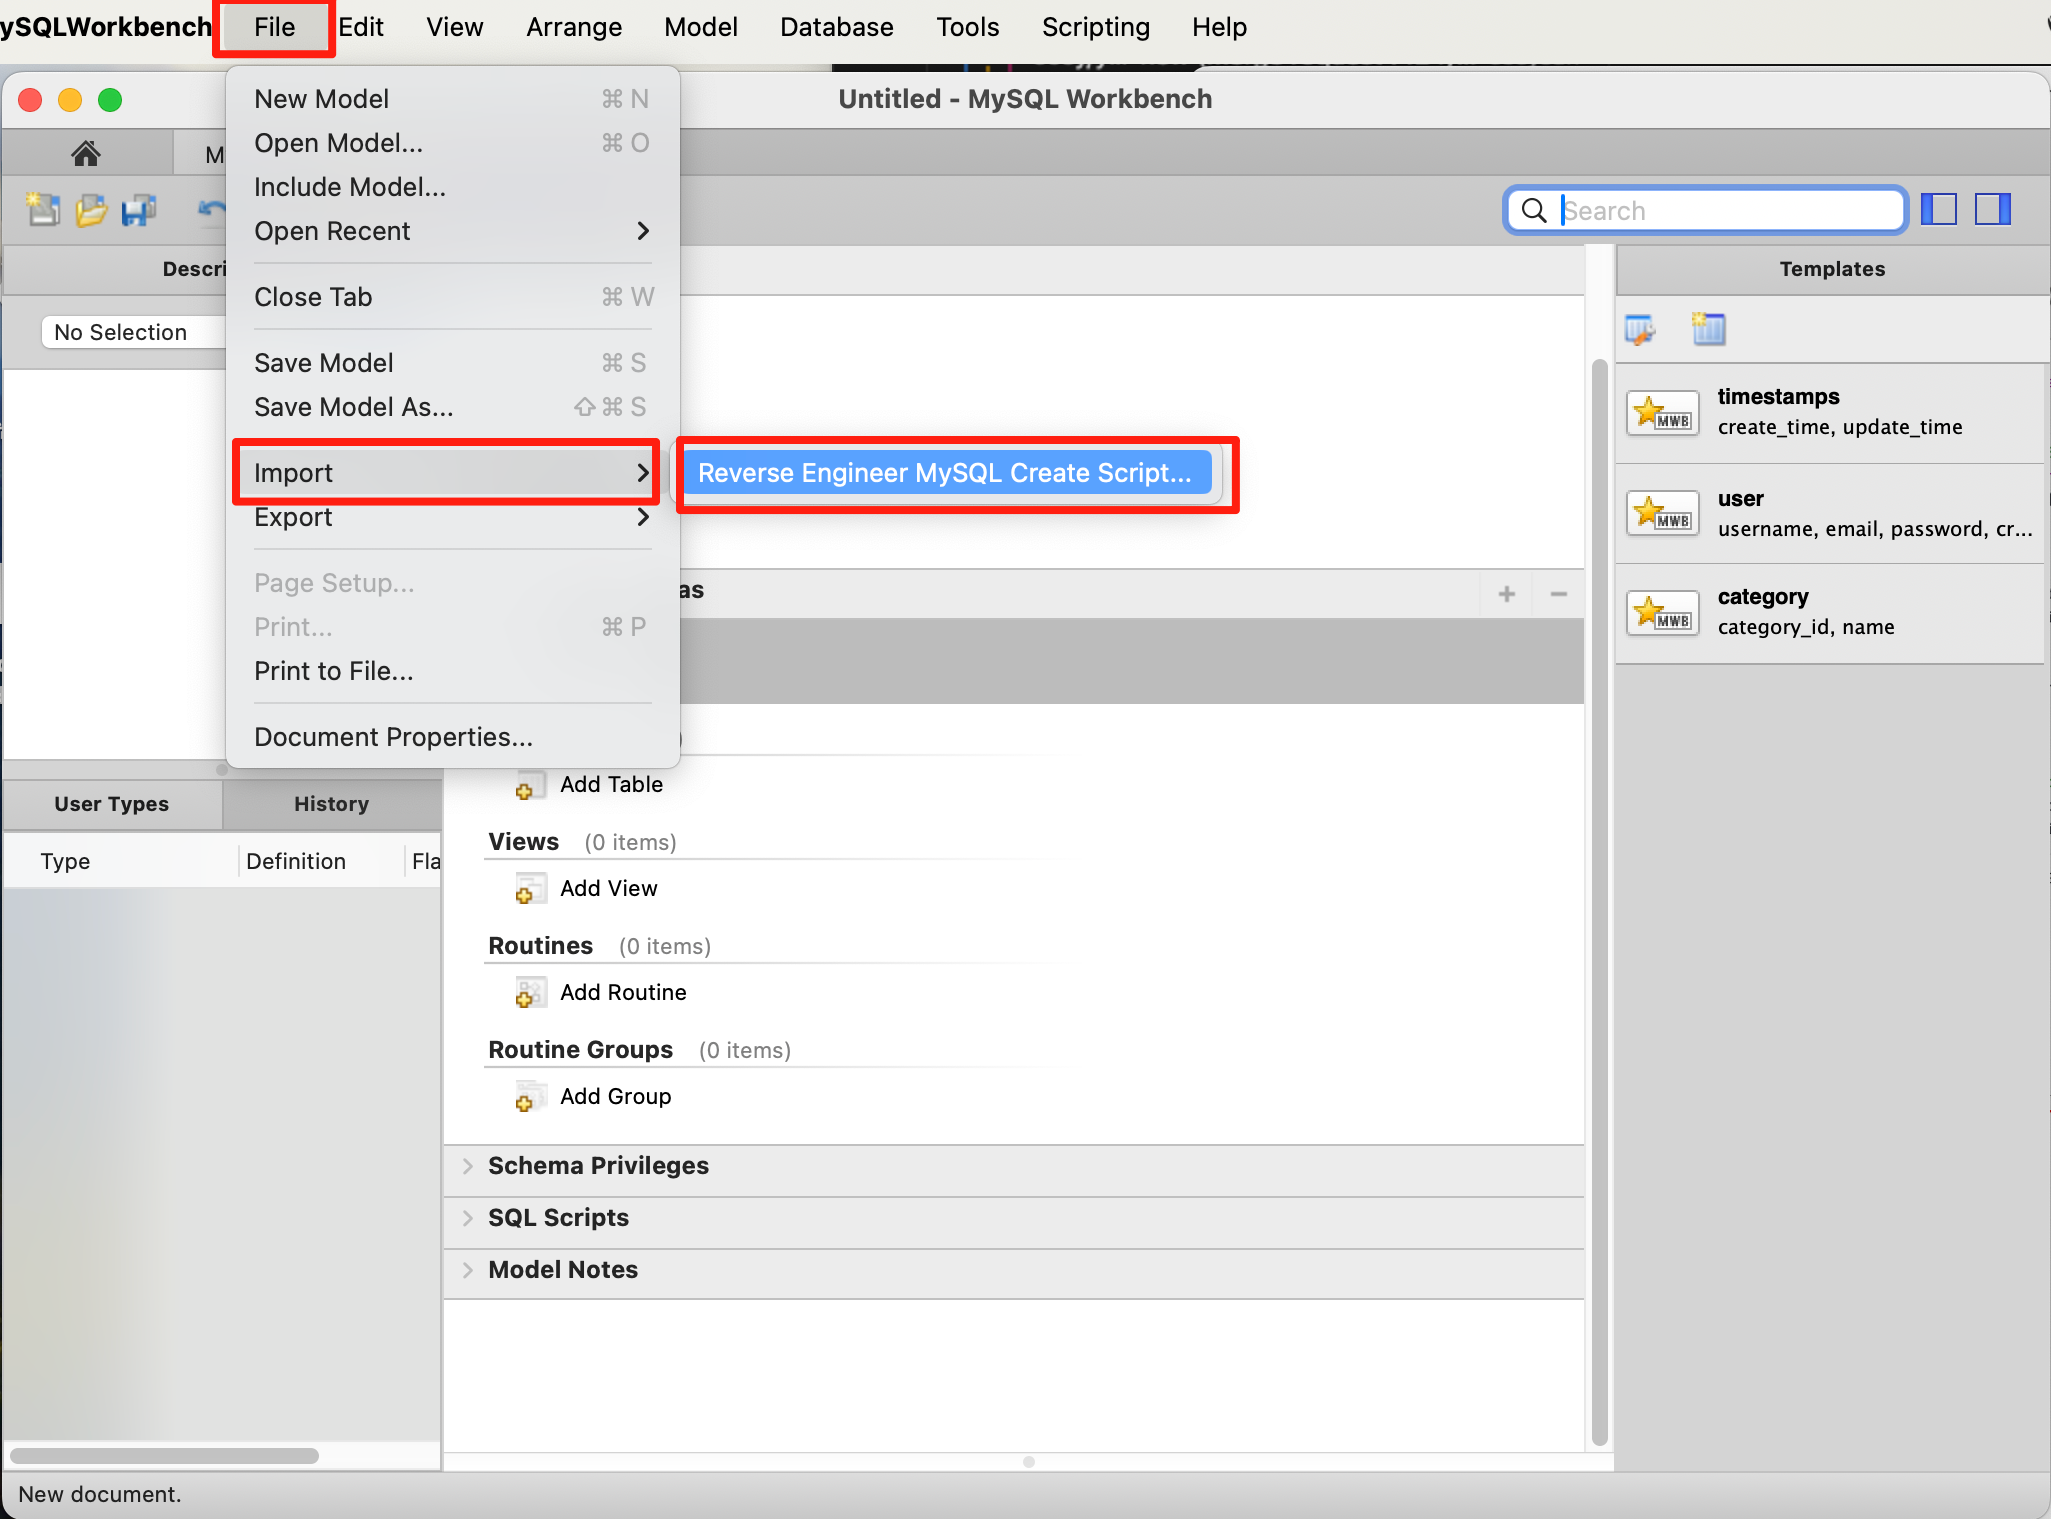Click the Templates panel header
The height and width of the screenshot is (1520, 2052).
(x=1832, y=269)
